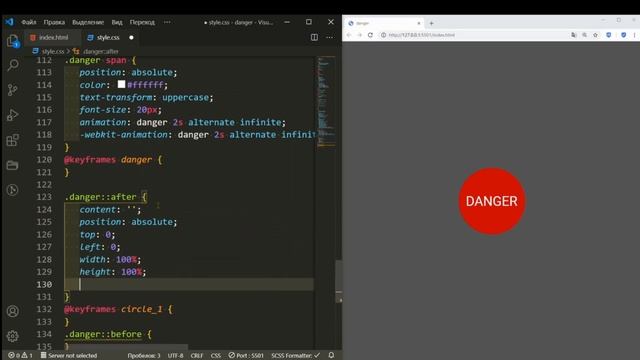Open the editor More Actions ellipsis
640x360 pixels.
pyautogui.click(x=329, y=38)
